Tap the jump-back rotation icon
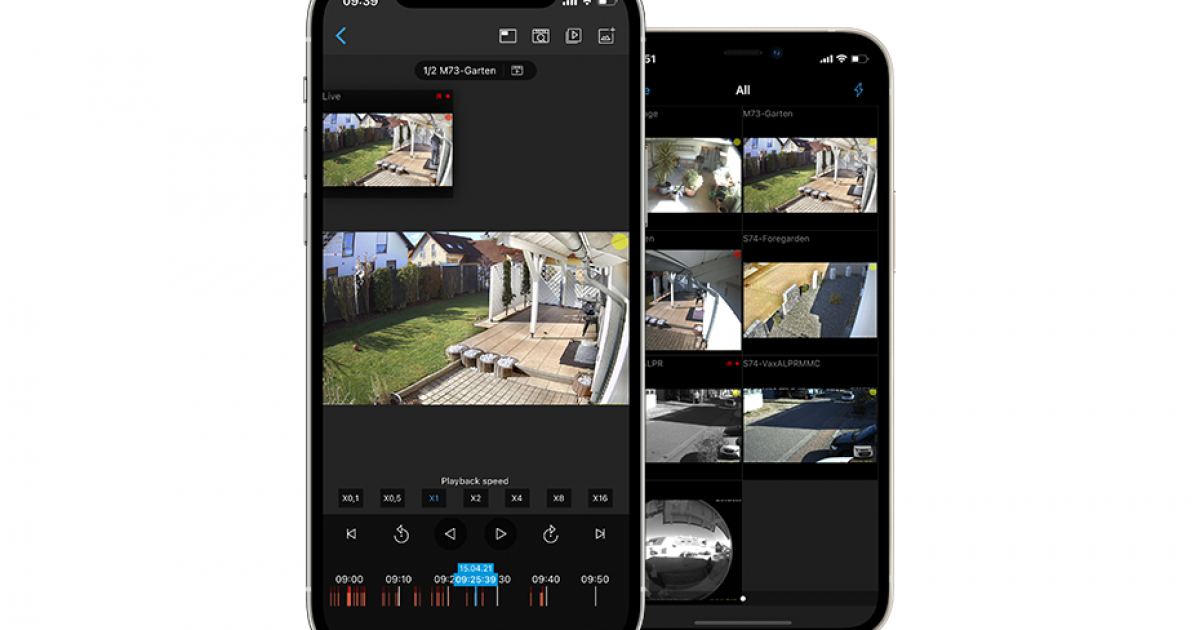Viewport: 1200px width, 630px height. coord(401,533)
